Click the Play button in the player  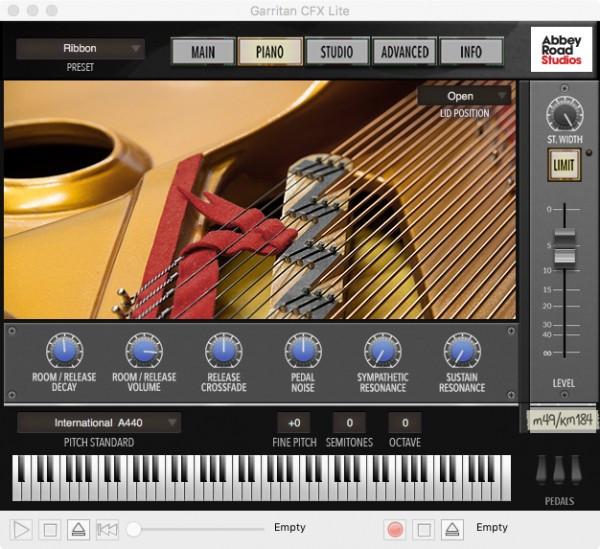(21, 530)
